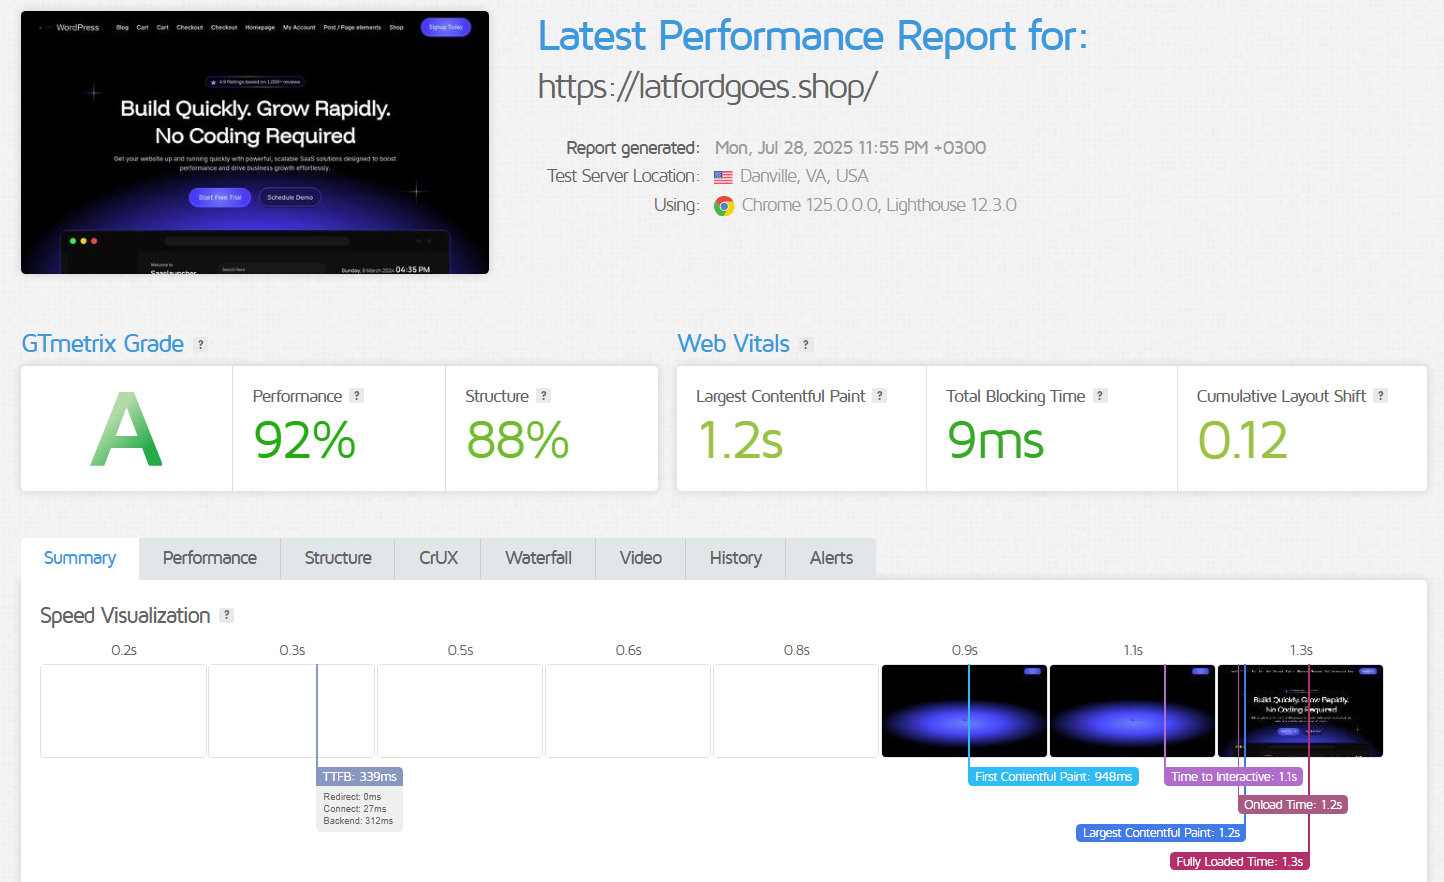Click the 9ms blocking time value
1444x882 pixels.
tap(996, 441)
